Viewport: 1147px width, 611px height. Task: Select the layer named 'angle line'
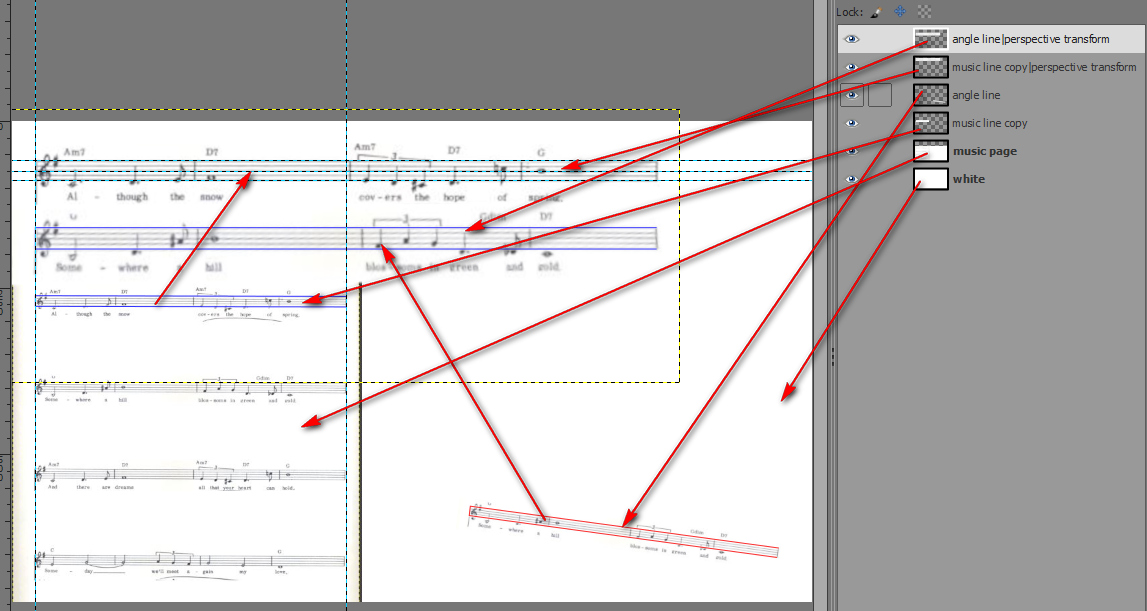tap(976, 95)
